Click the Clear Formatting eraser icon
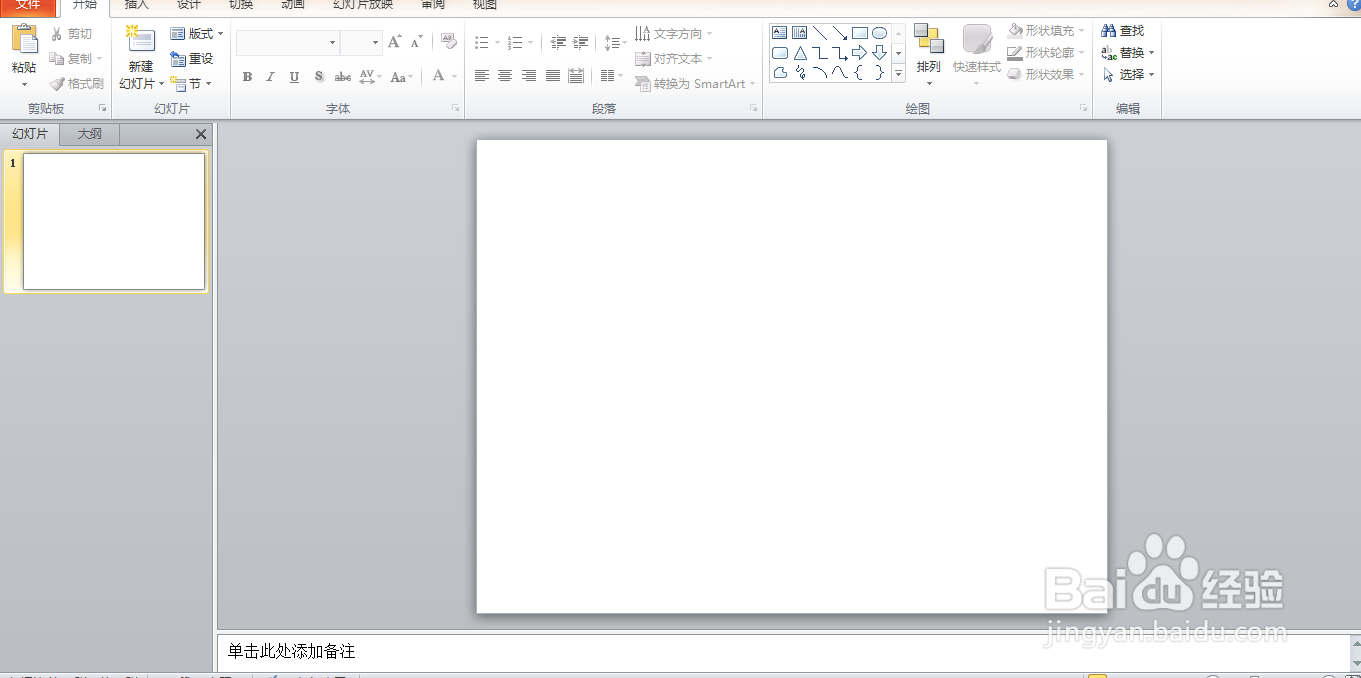Viewport: 1361px width, 678px height. pos(449,42)
